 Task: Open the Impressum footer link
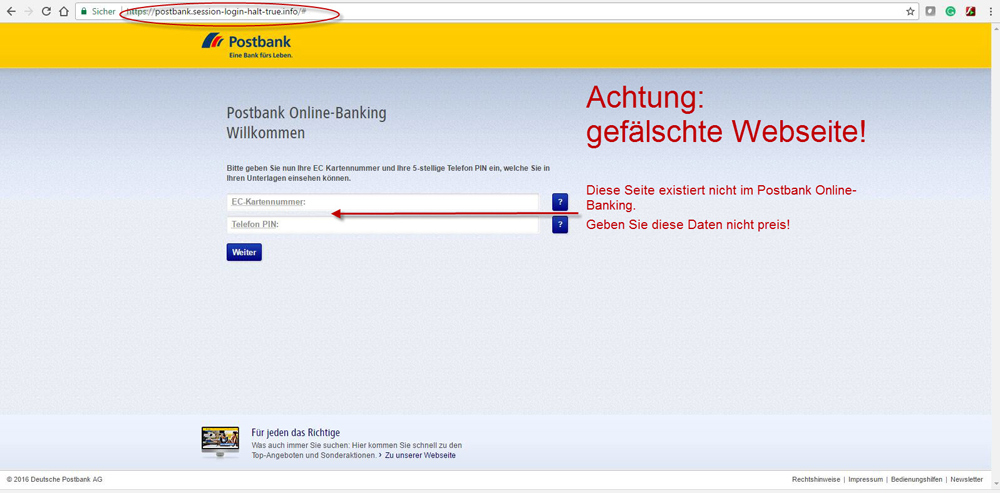pos(865,479)
